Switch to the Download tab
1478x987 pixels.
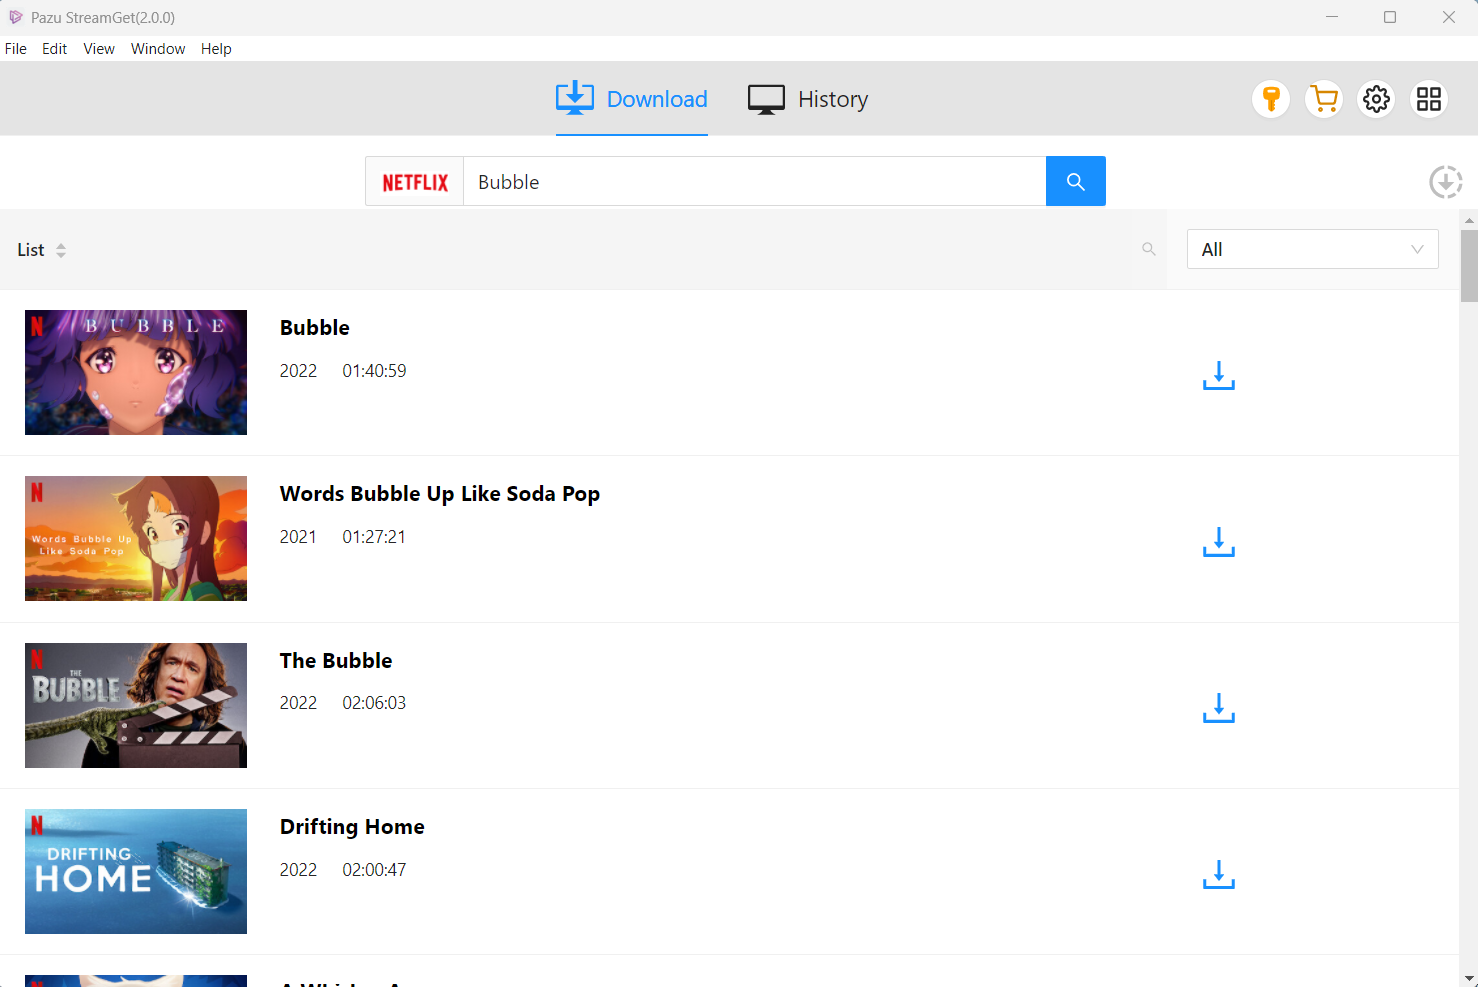pos(632,99)
